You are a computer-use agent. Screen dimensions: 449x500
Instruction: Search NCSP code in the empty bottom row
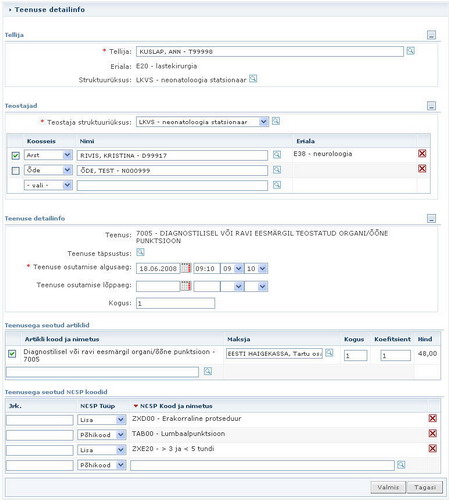coord(401,465)
